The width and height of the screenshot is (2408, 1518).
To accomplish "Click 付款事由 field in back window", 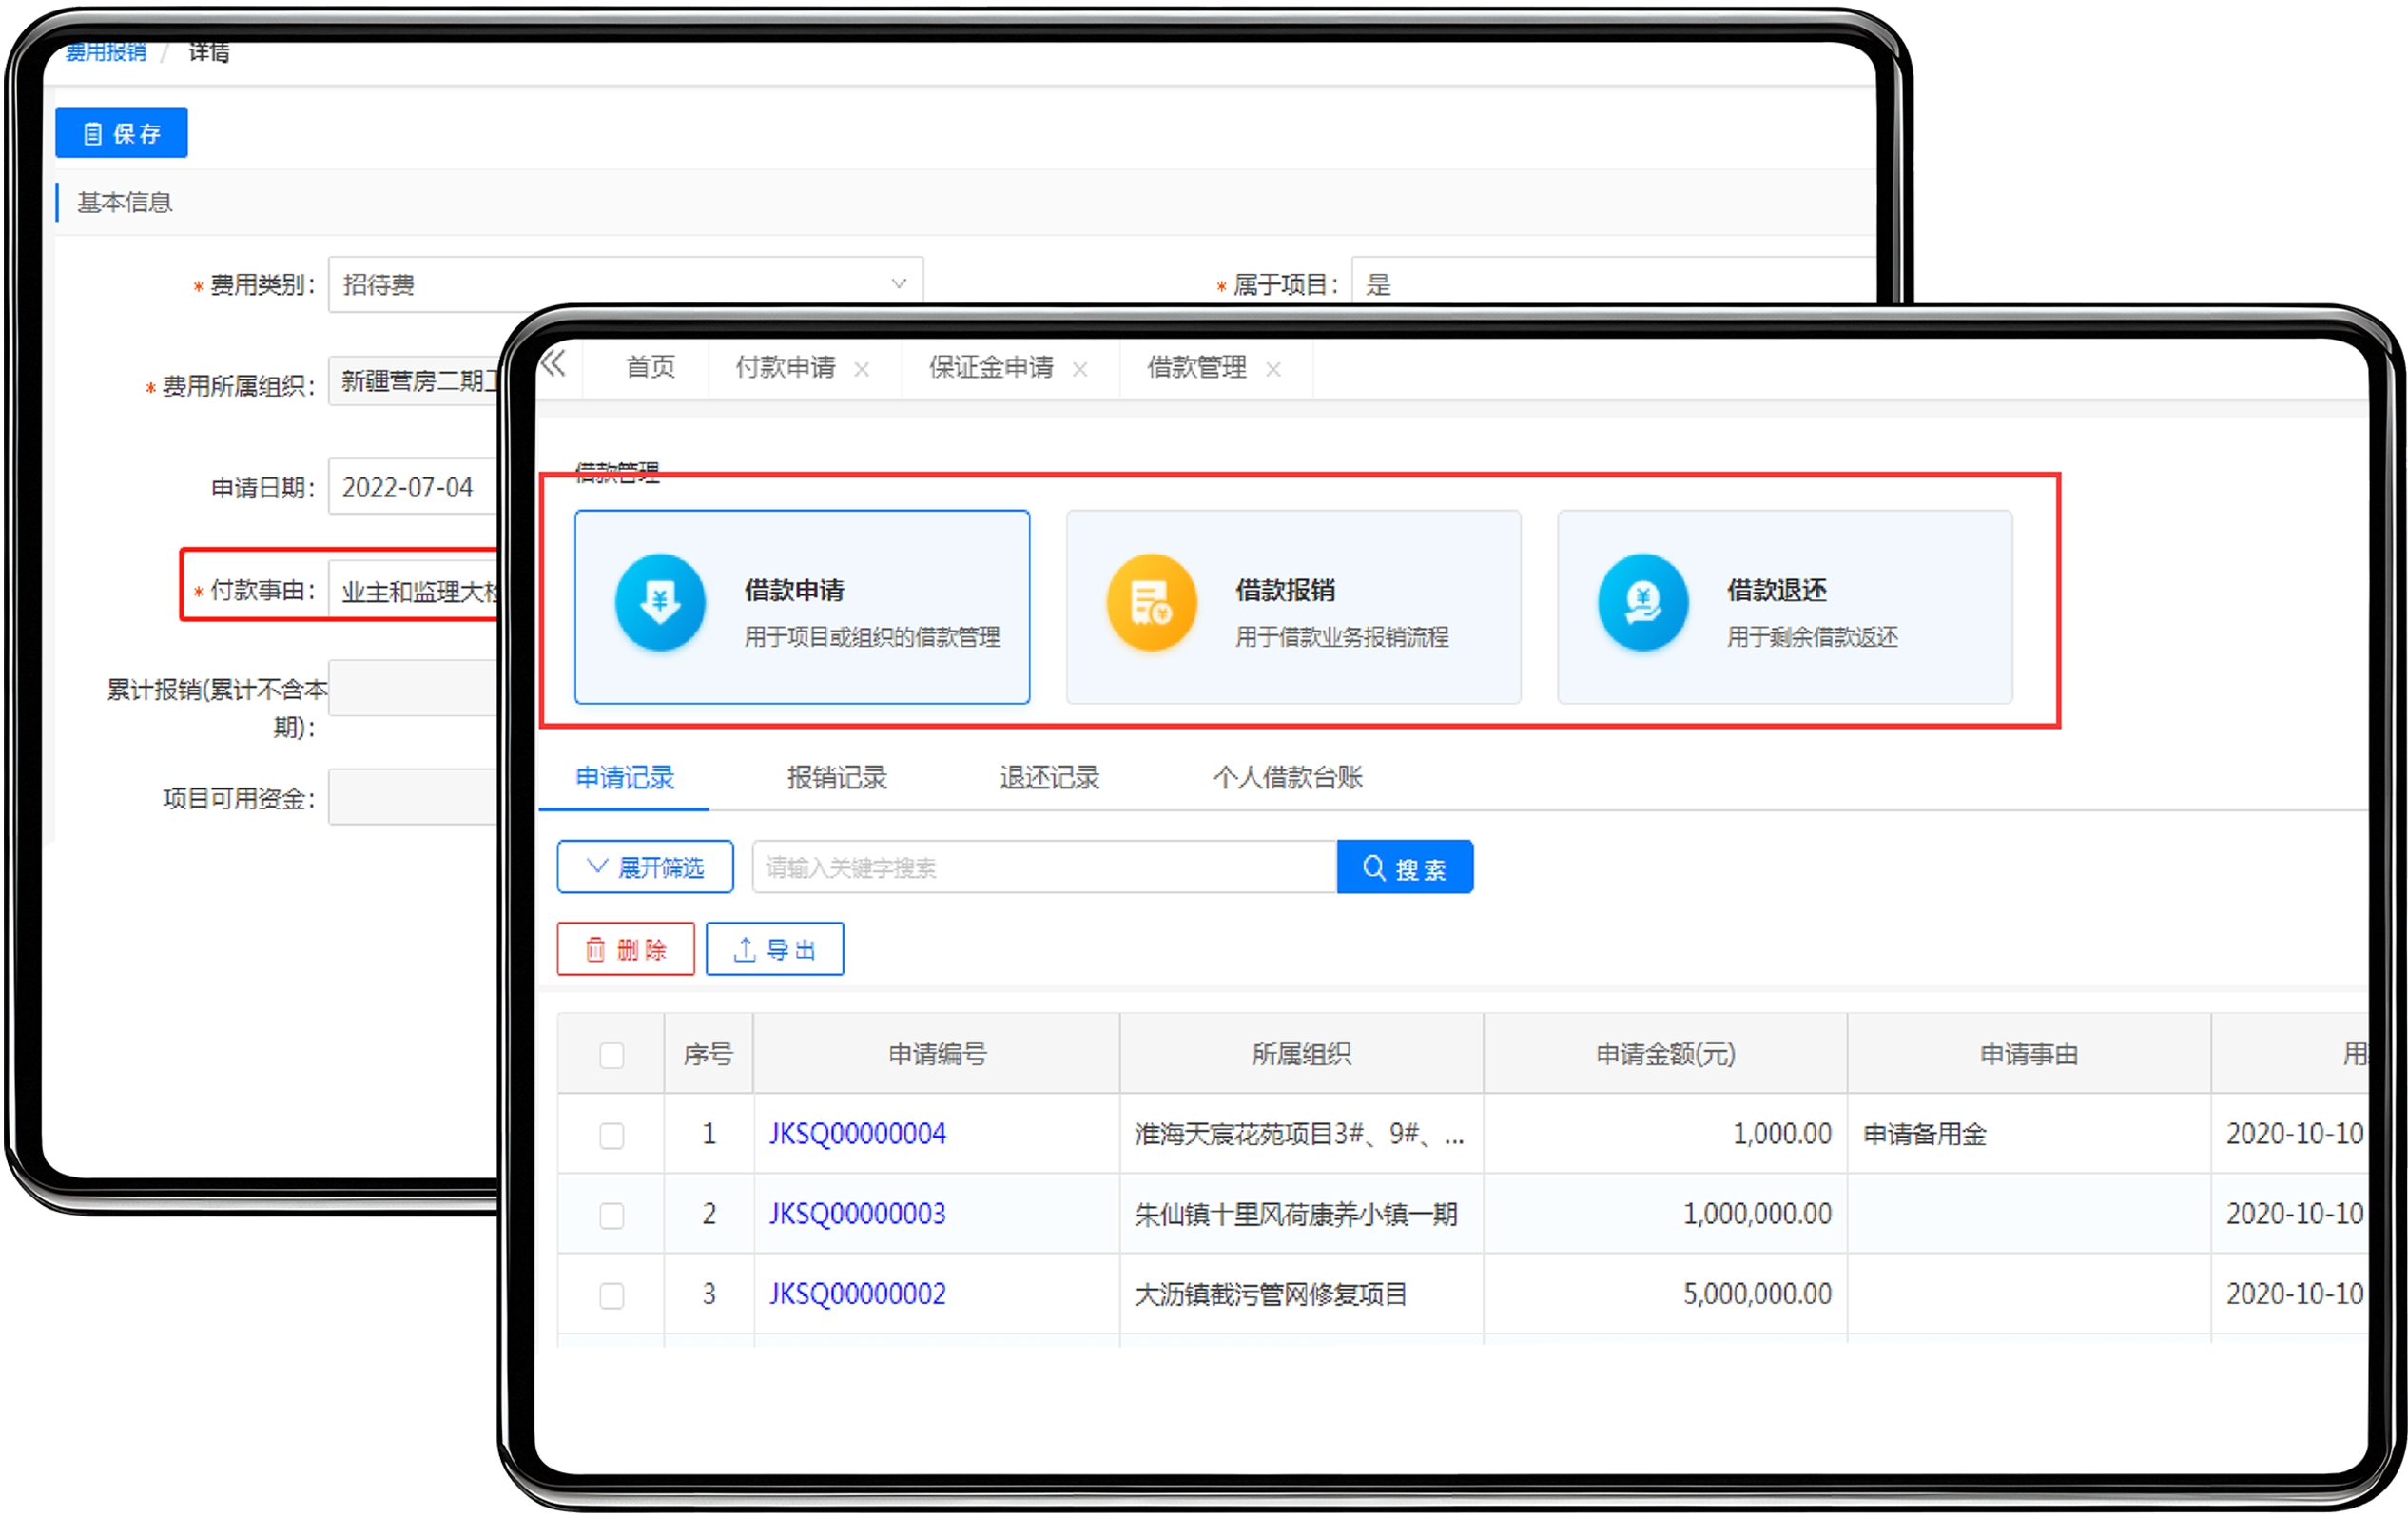I will pos(413,590).
